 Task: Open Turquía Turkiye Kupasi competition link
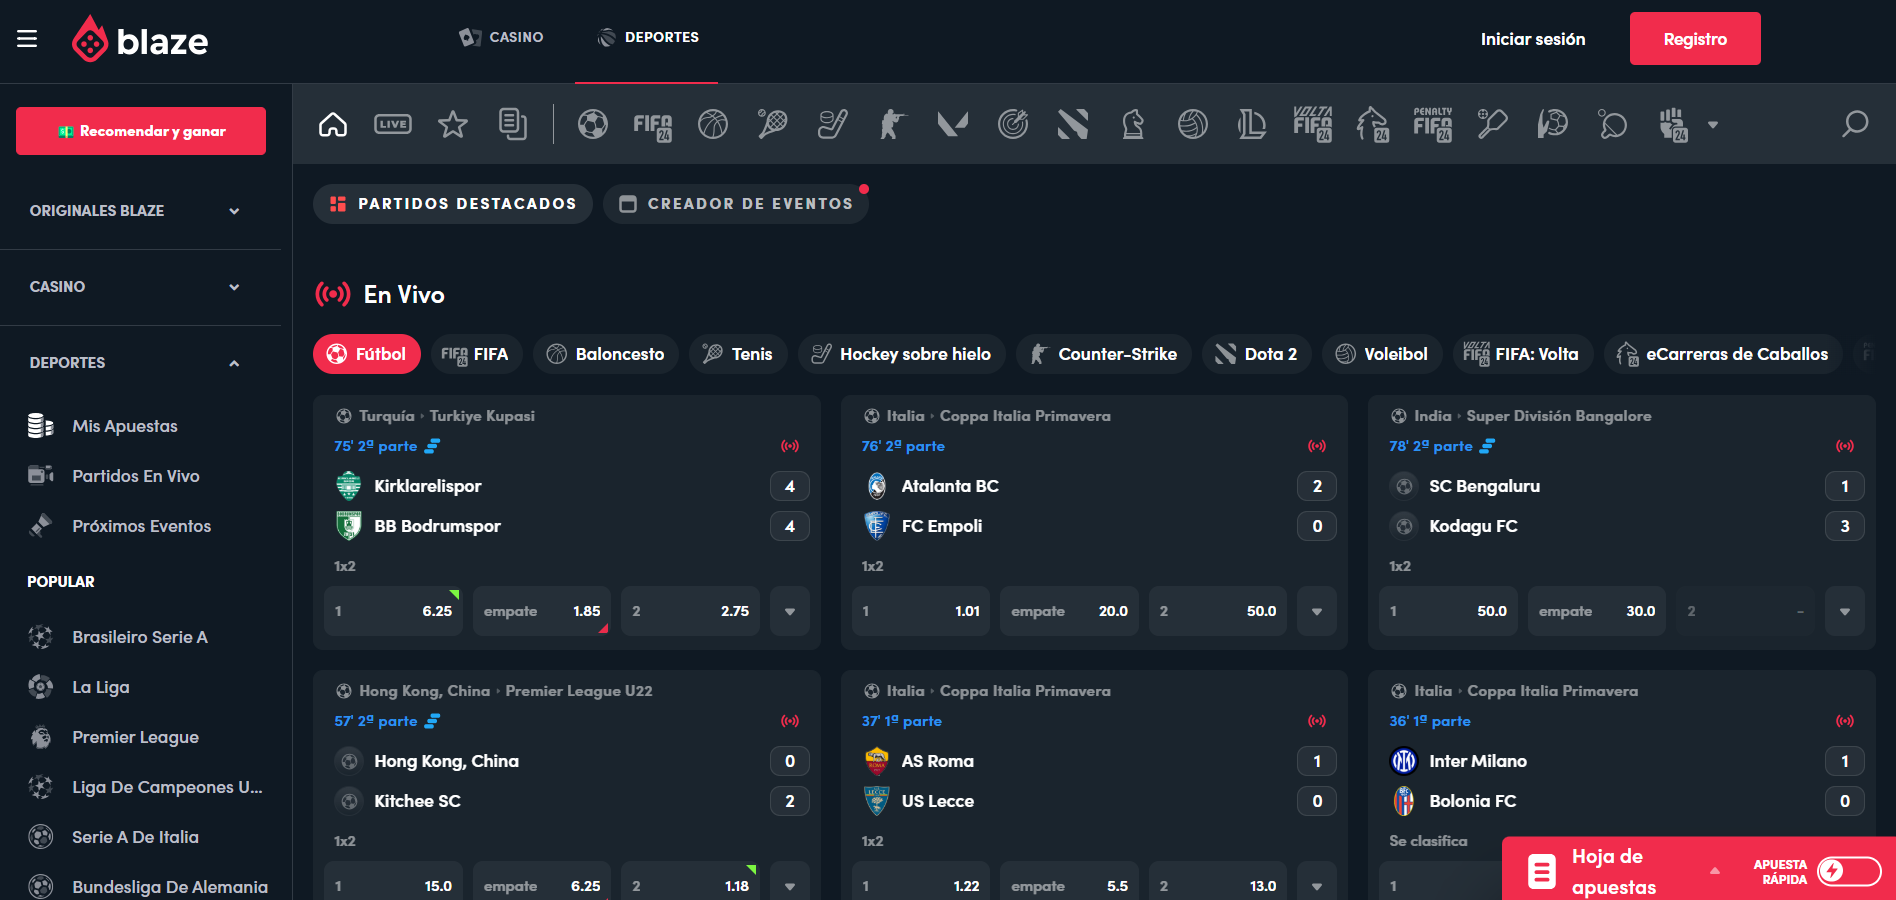447,416
